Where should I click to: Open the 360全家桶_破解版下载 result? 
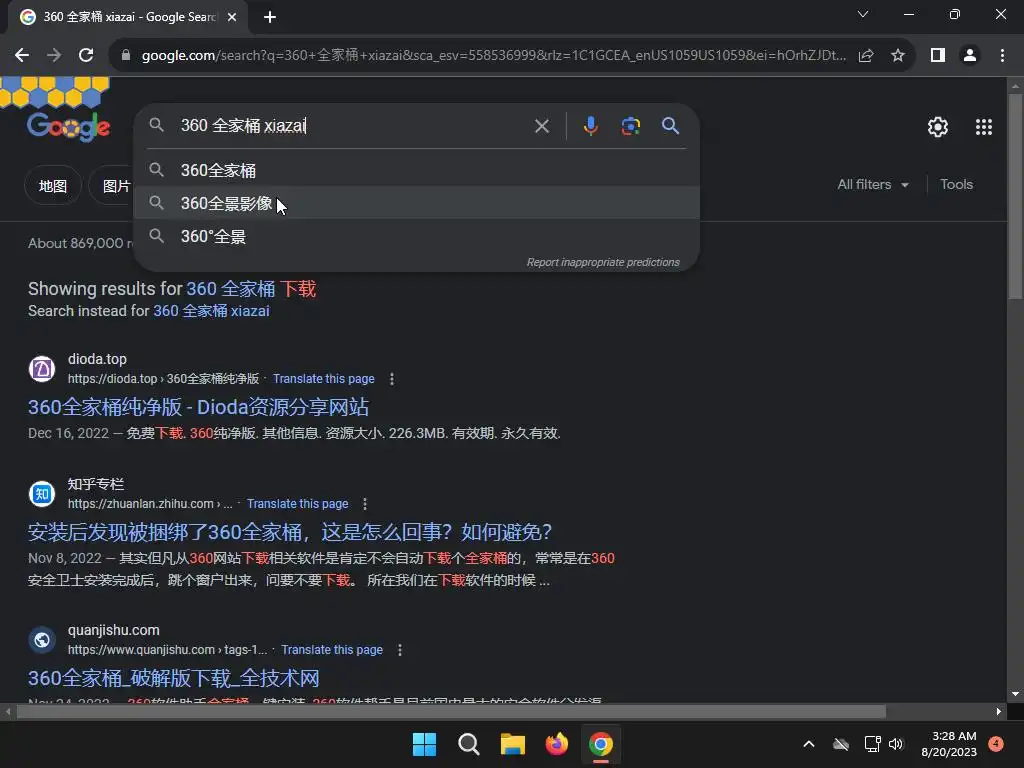[x=174, y=678]
